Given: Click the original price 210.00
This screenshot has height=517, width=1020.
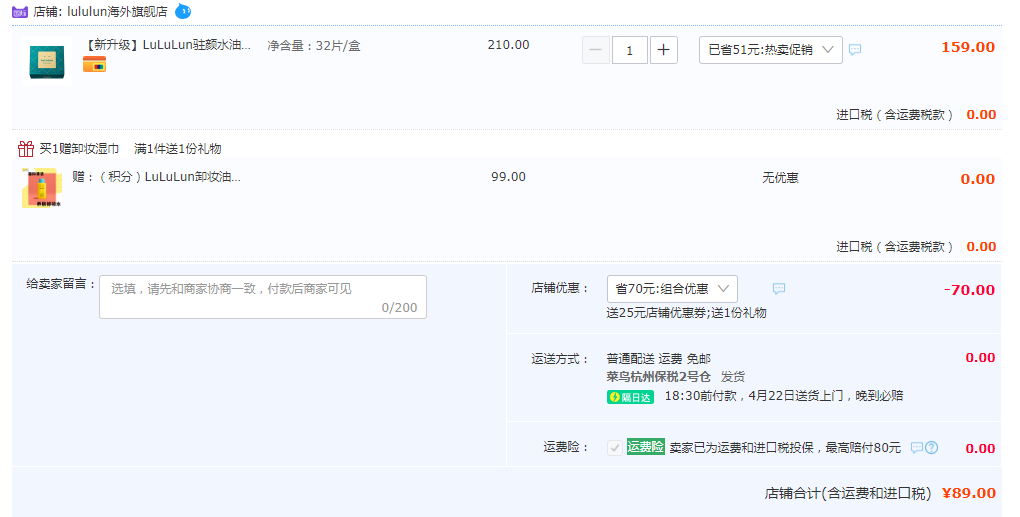Looking at the screenshot, I should [508, 45].
